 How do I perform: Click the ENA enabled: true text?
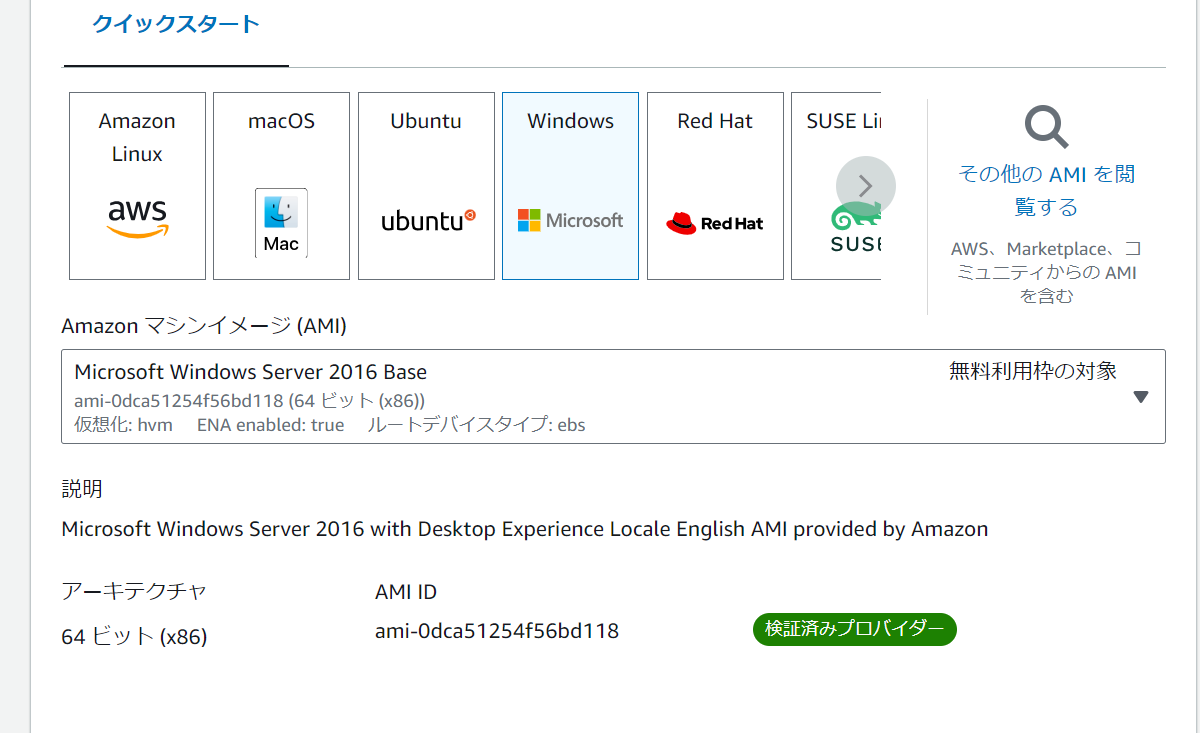270,425
